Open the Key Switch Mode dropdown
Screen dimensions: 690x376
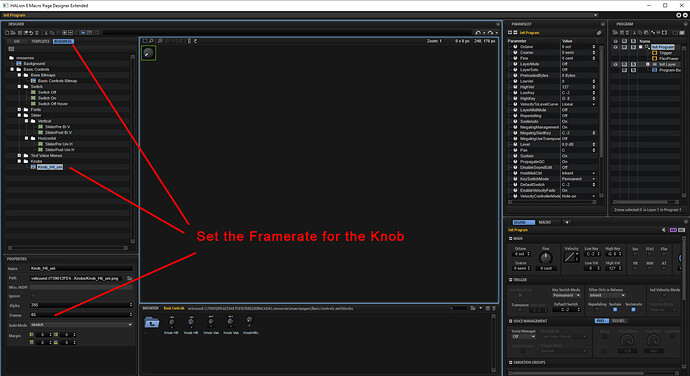565,295
